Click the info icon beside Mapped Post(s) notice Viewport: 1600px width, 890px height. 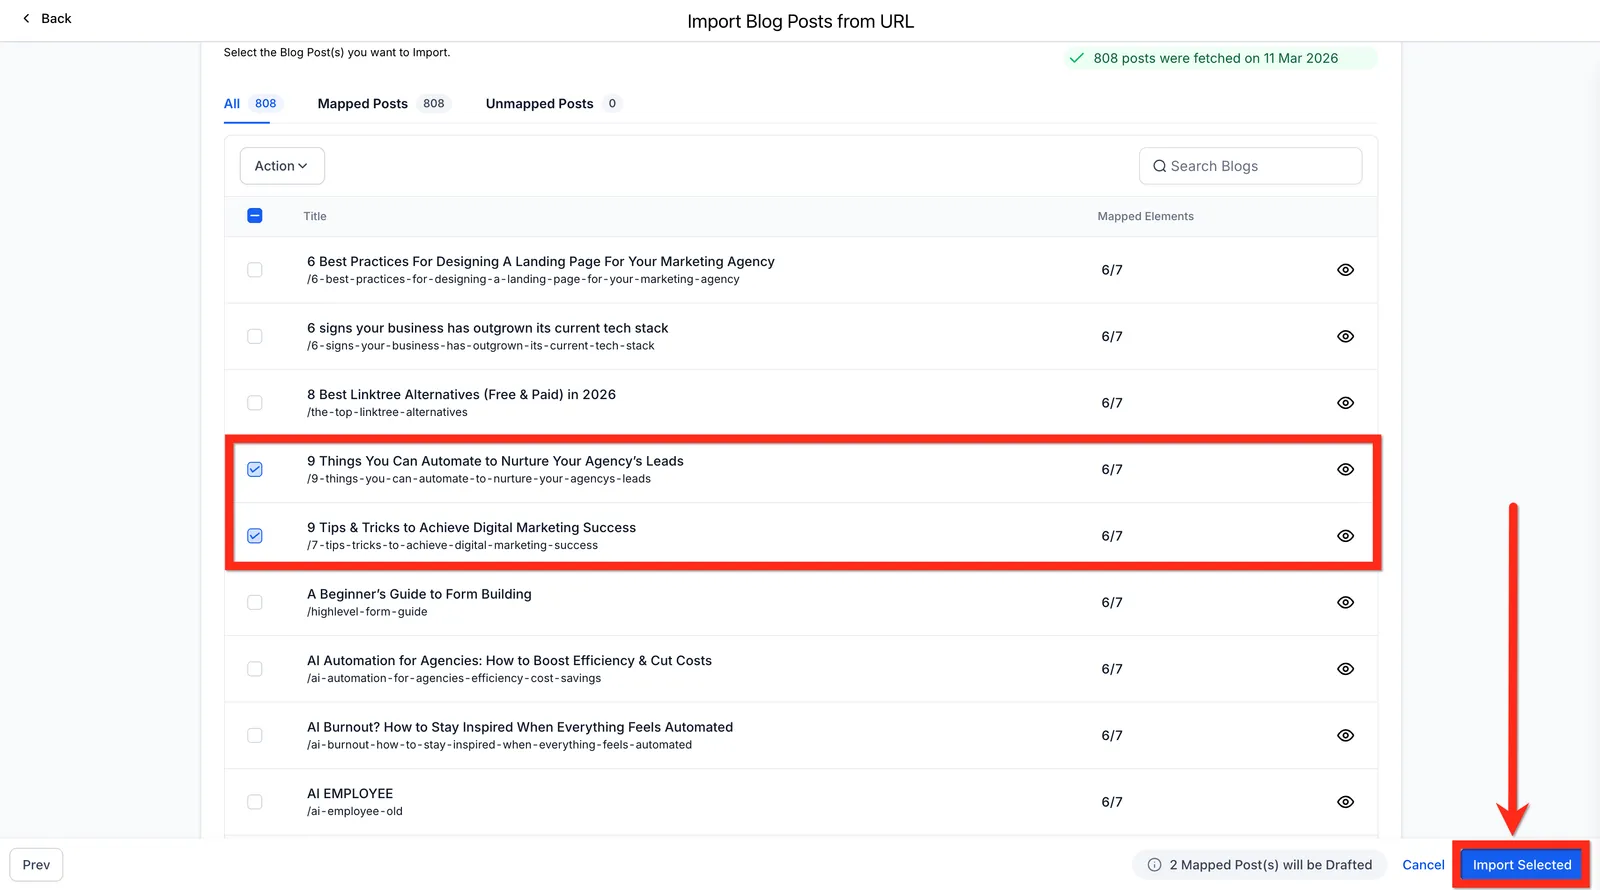(1154, 865)
